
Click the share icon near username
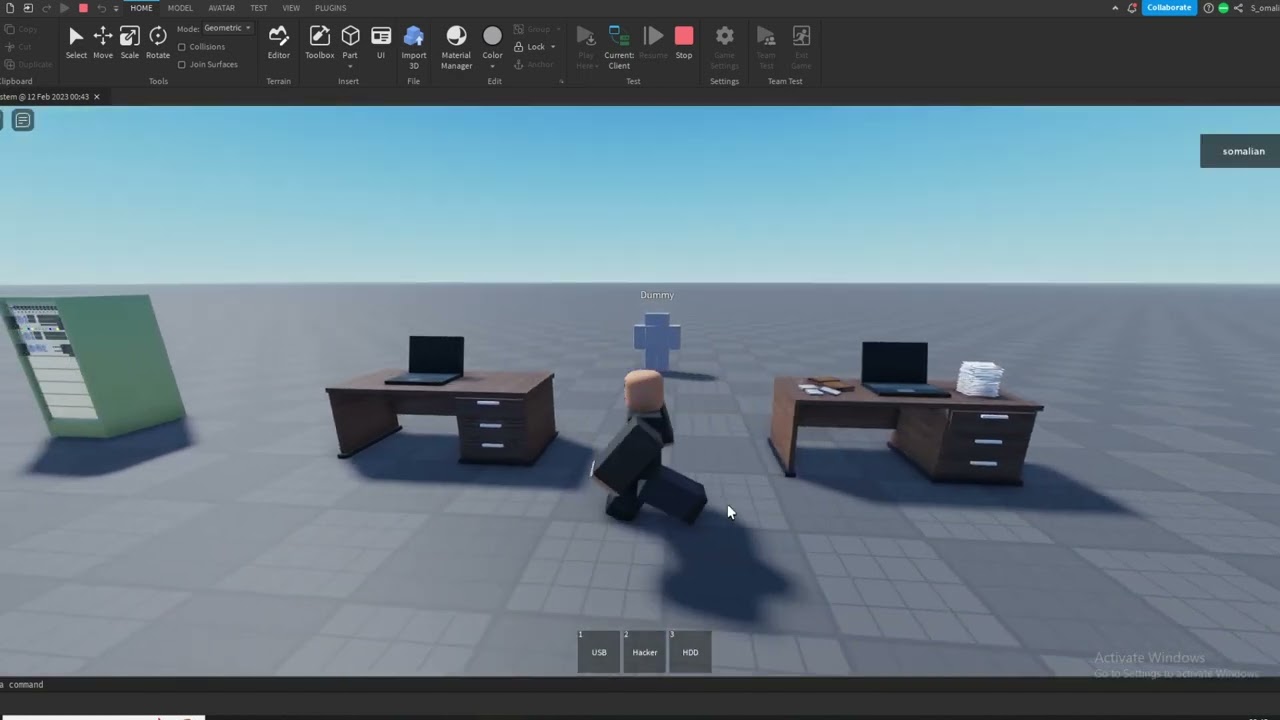click(x=1238, y=8)
